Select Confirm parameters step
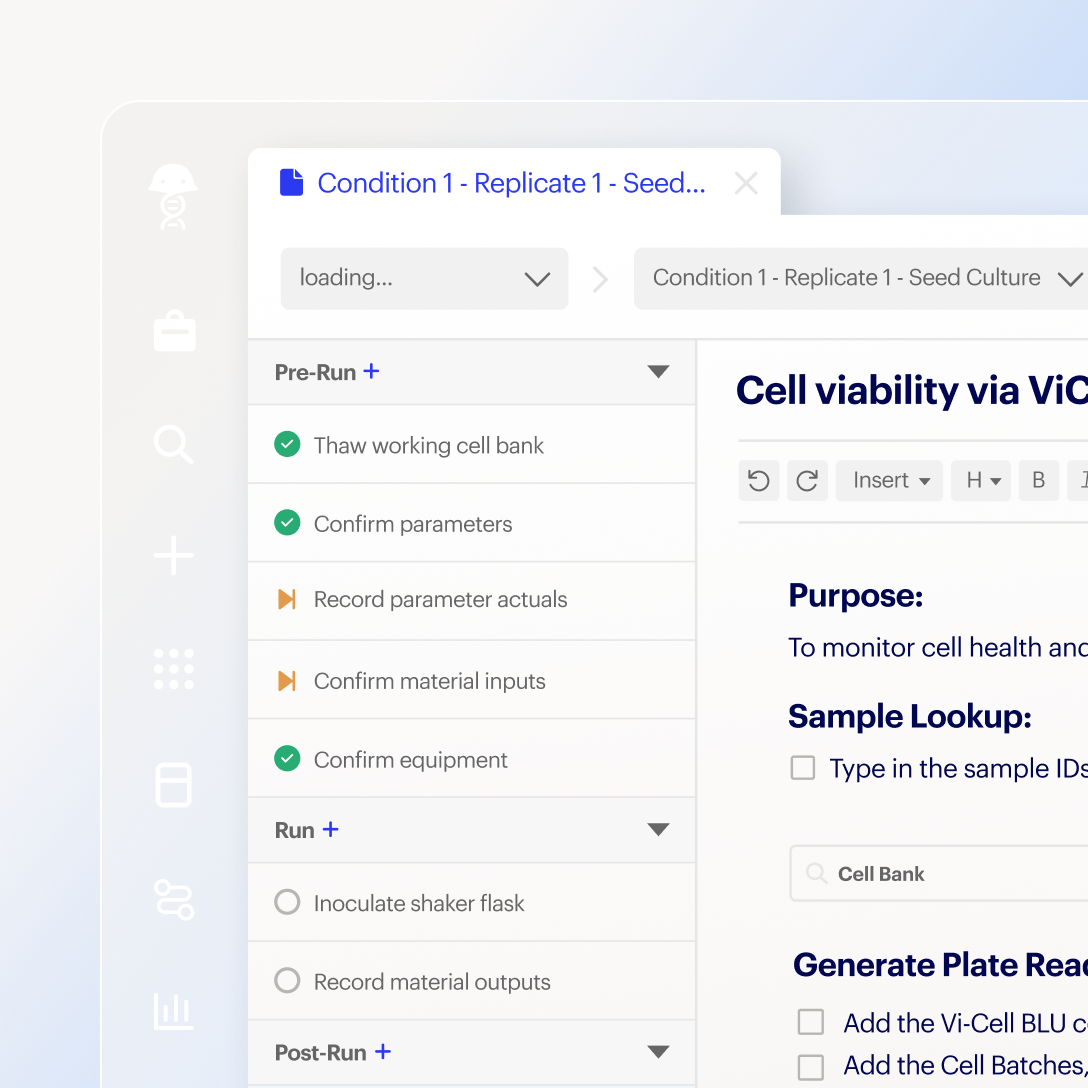 (x=472, y=523)
